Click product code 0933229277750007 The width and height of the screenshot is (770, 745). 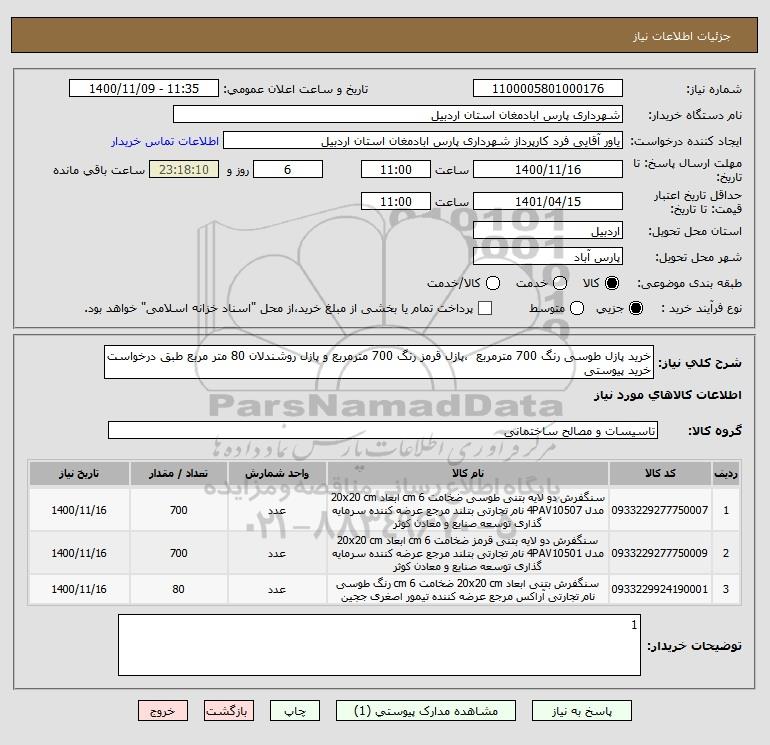[660, 510]
